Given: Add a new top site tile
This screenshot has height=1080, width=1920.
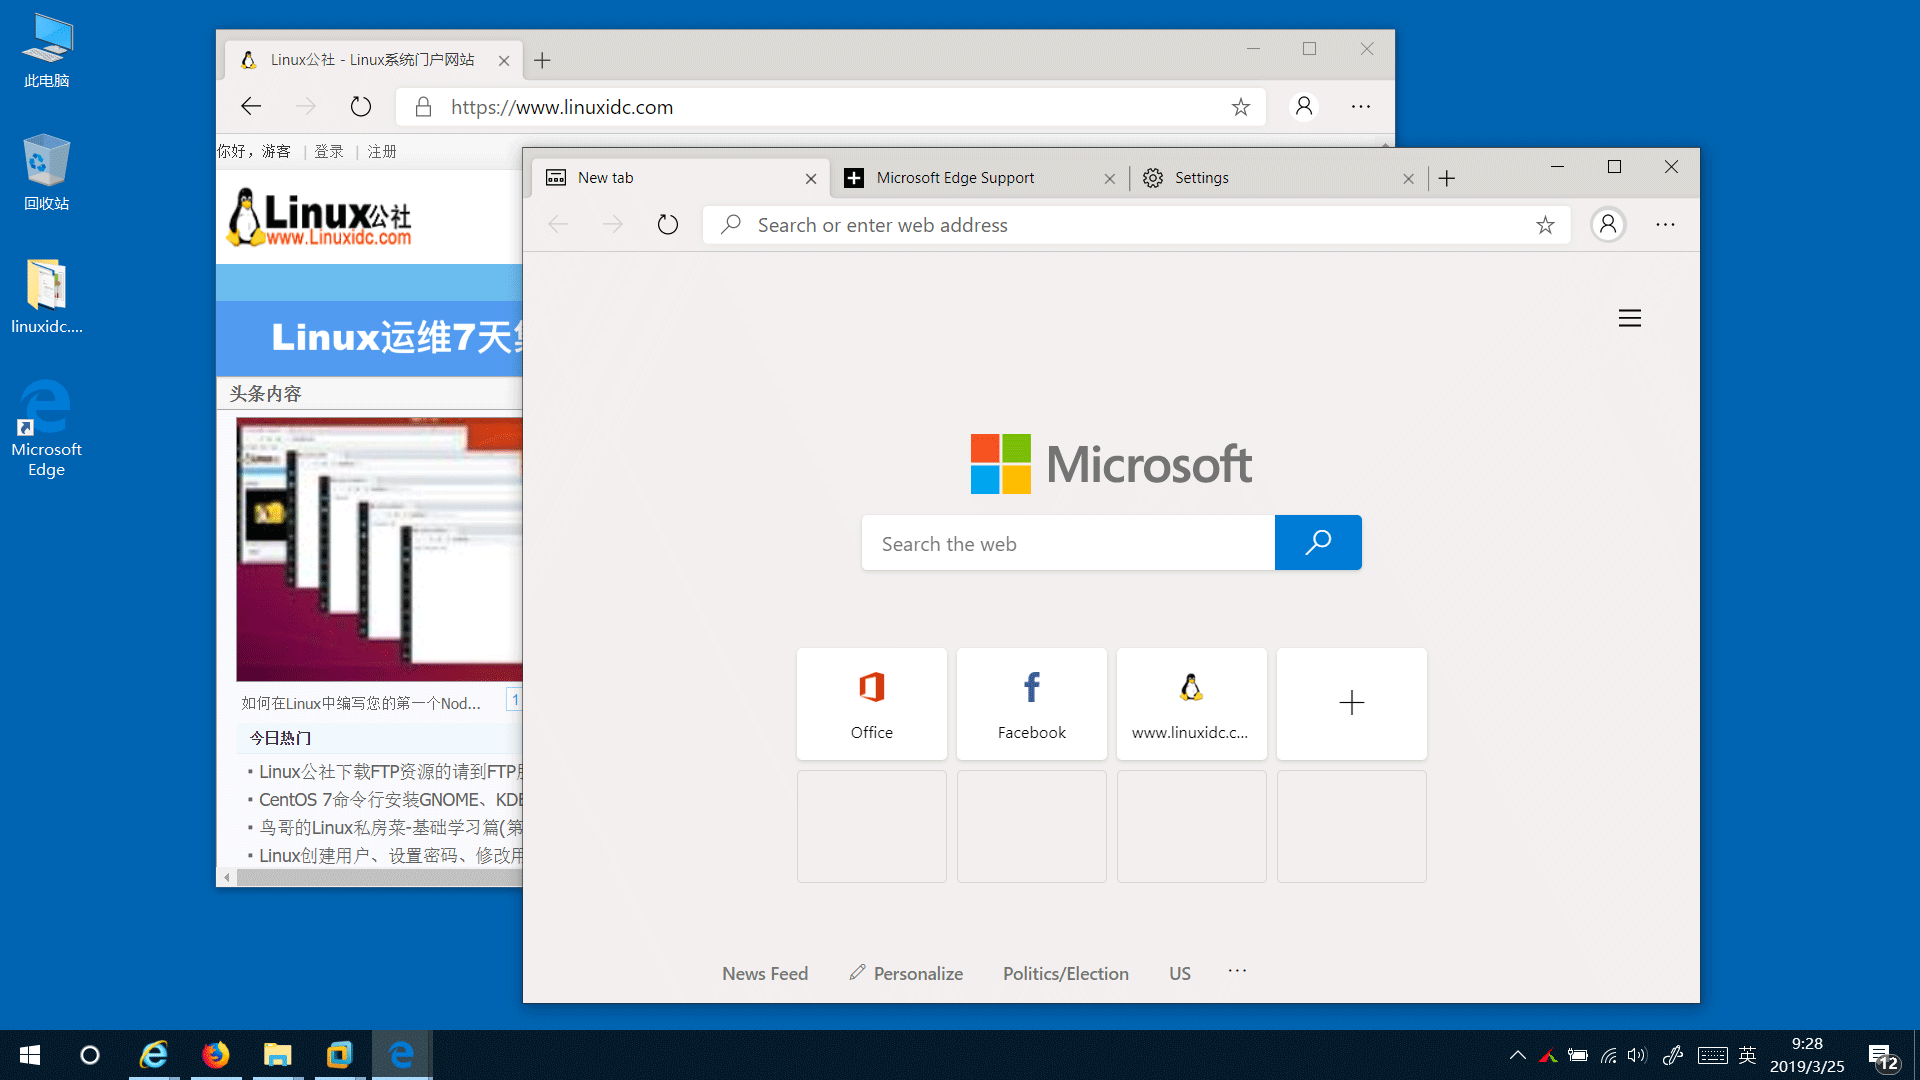Looking at the screenshot, I should coord(1351,703).
